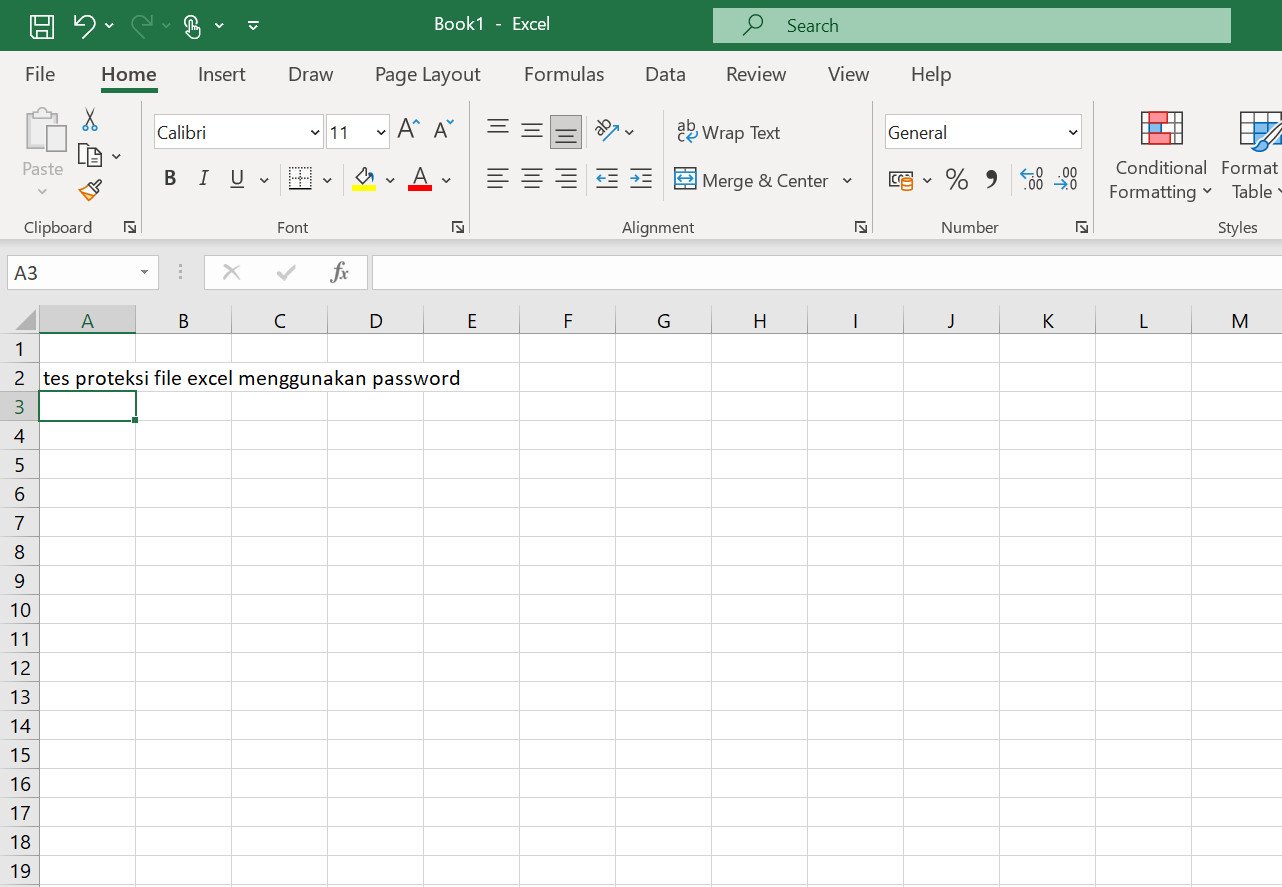Open the Calibri font name dropdown
Viewport: 1282px width, 887px height.
(x=315, y=133)
